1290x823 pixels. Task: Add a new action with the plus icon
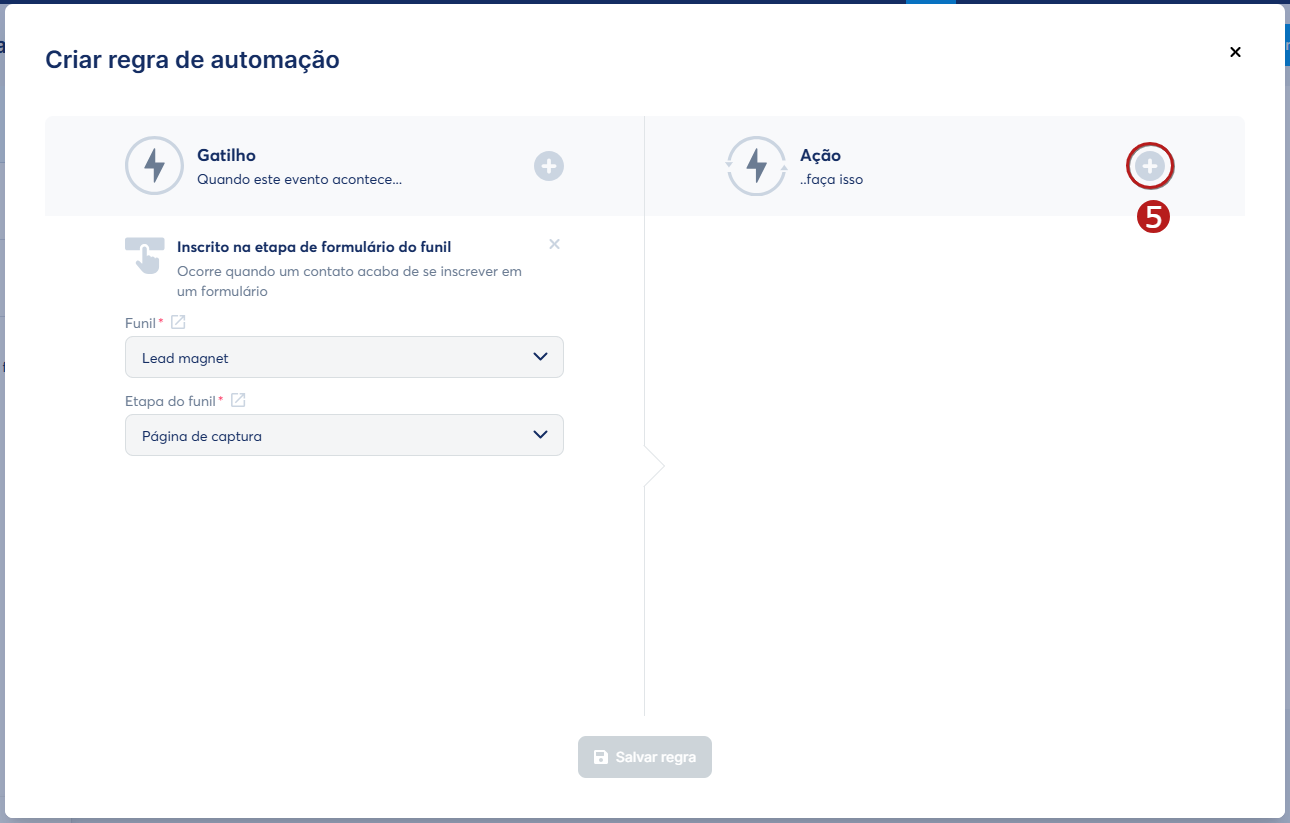click(x=1150, y=166)
